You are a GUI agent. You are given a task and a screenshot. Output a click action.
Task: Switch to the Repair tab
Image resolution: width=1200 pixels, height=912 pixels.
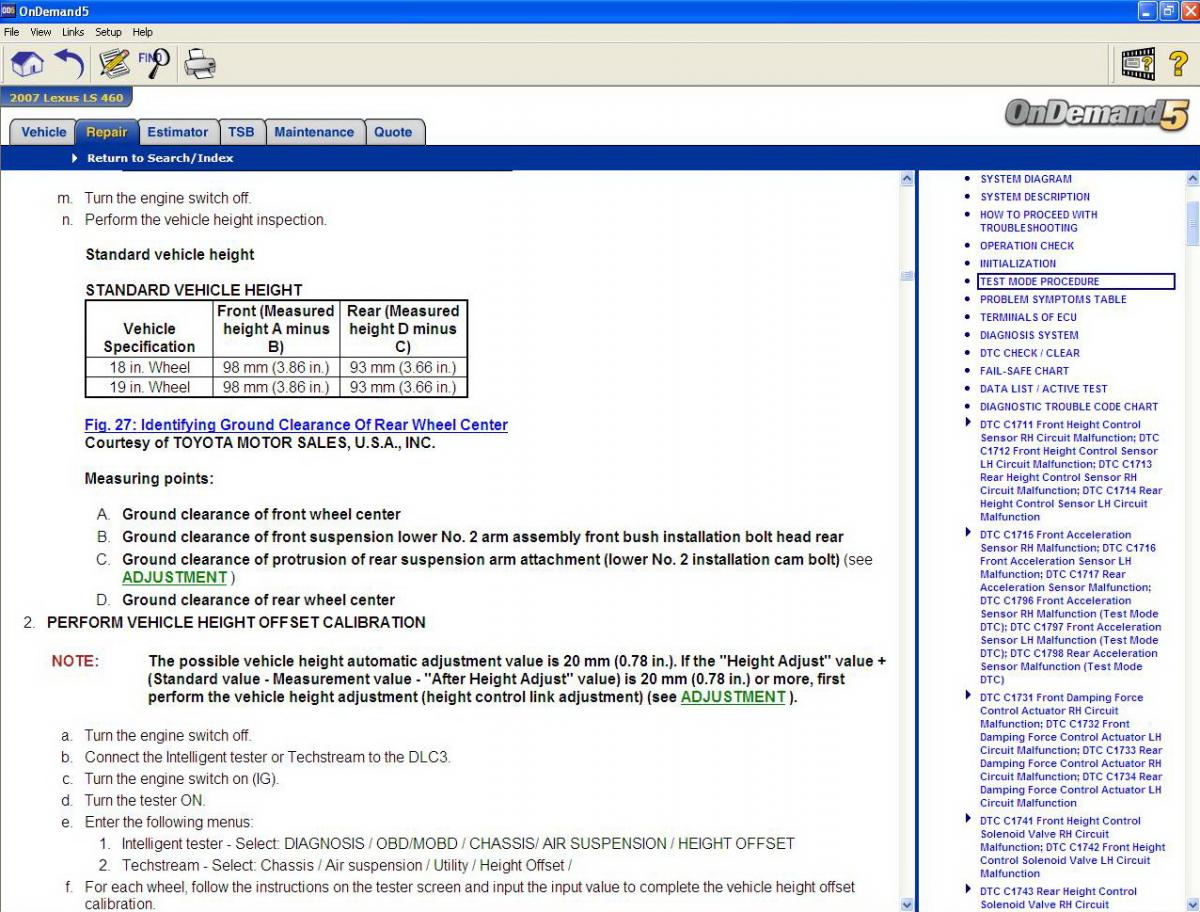106,132
